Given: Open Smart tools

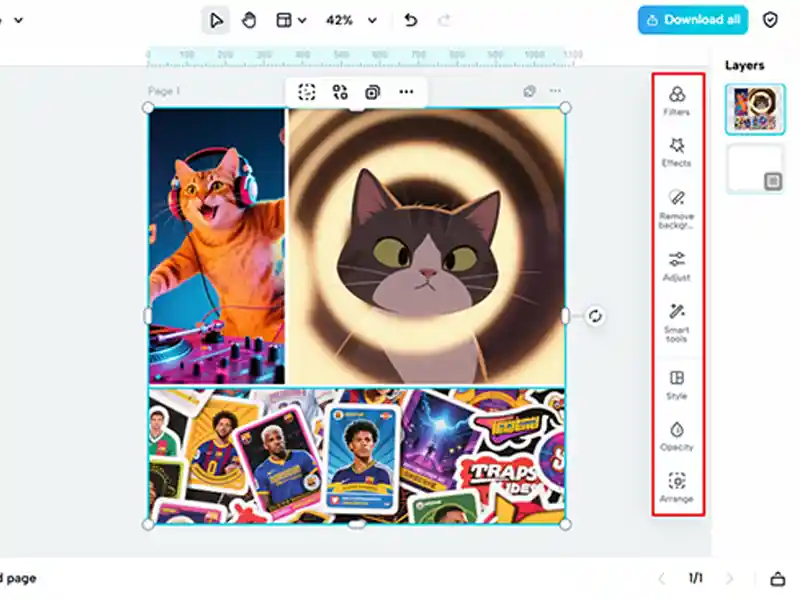Looking at the screenshot, I should (x=677, y=320).
